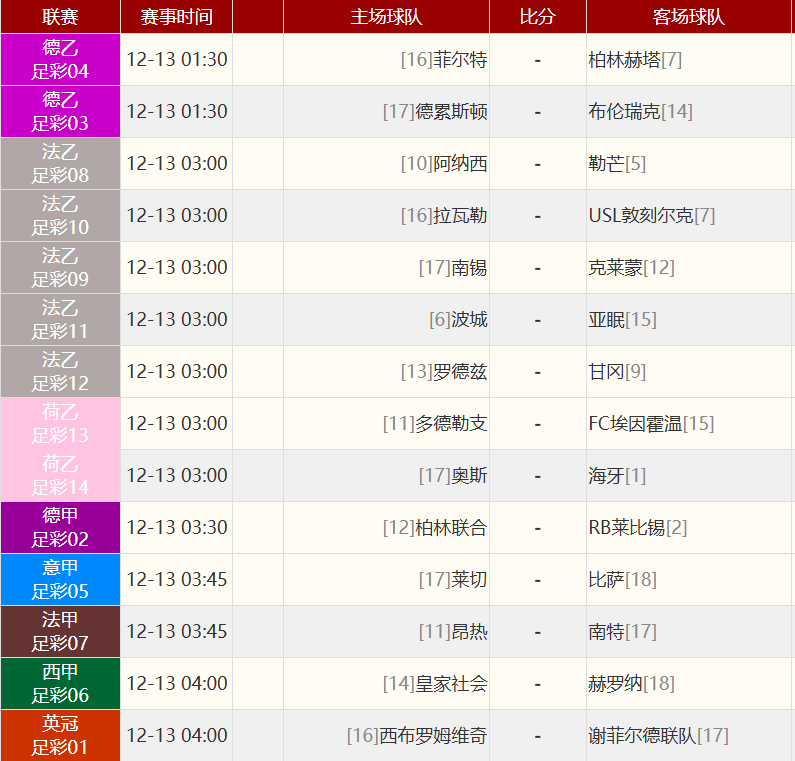Open away team 甘冈[9]
The image size is (795, 761).
[x=617, y=372]
